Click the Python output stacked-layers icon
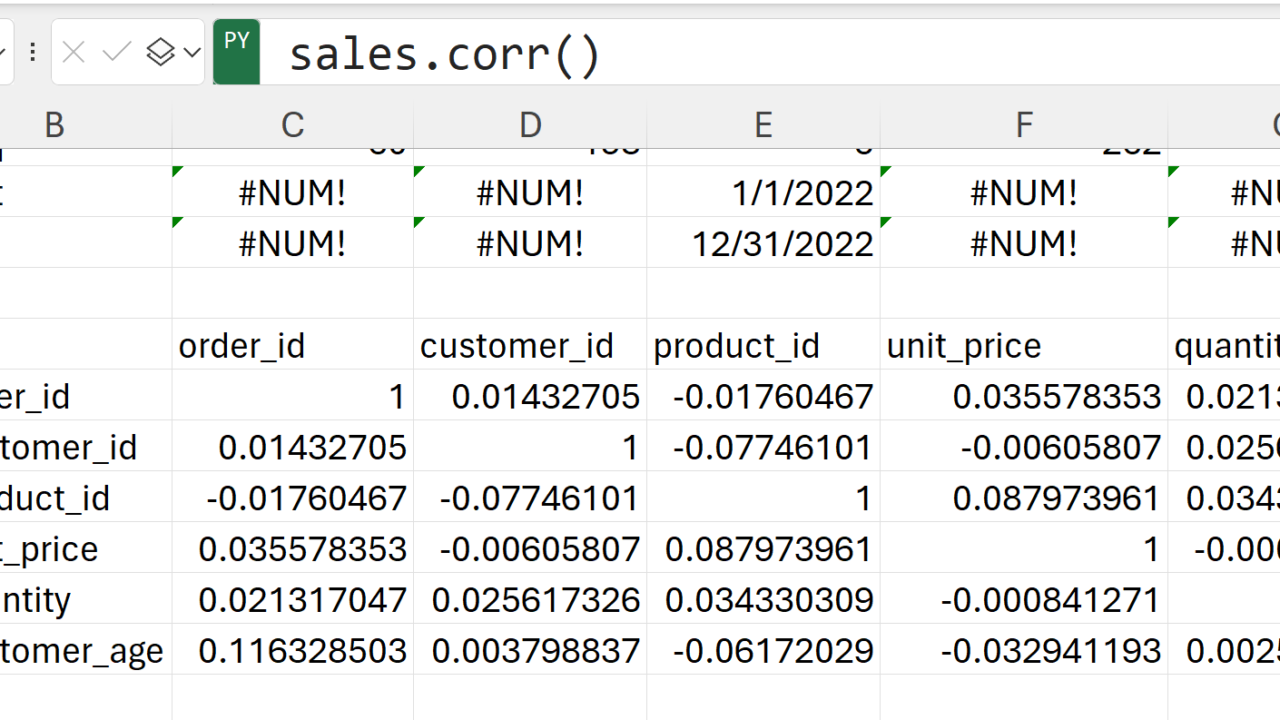 pos(160,52)
